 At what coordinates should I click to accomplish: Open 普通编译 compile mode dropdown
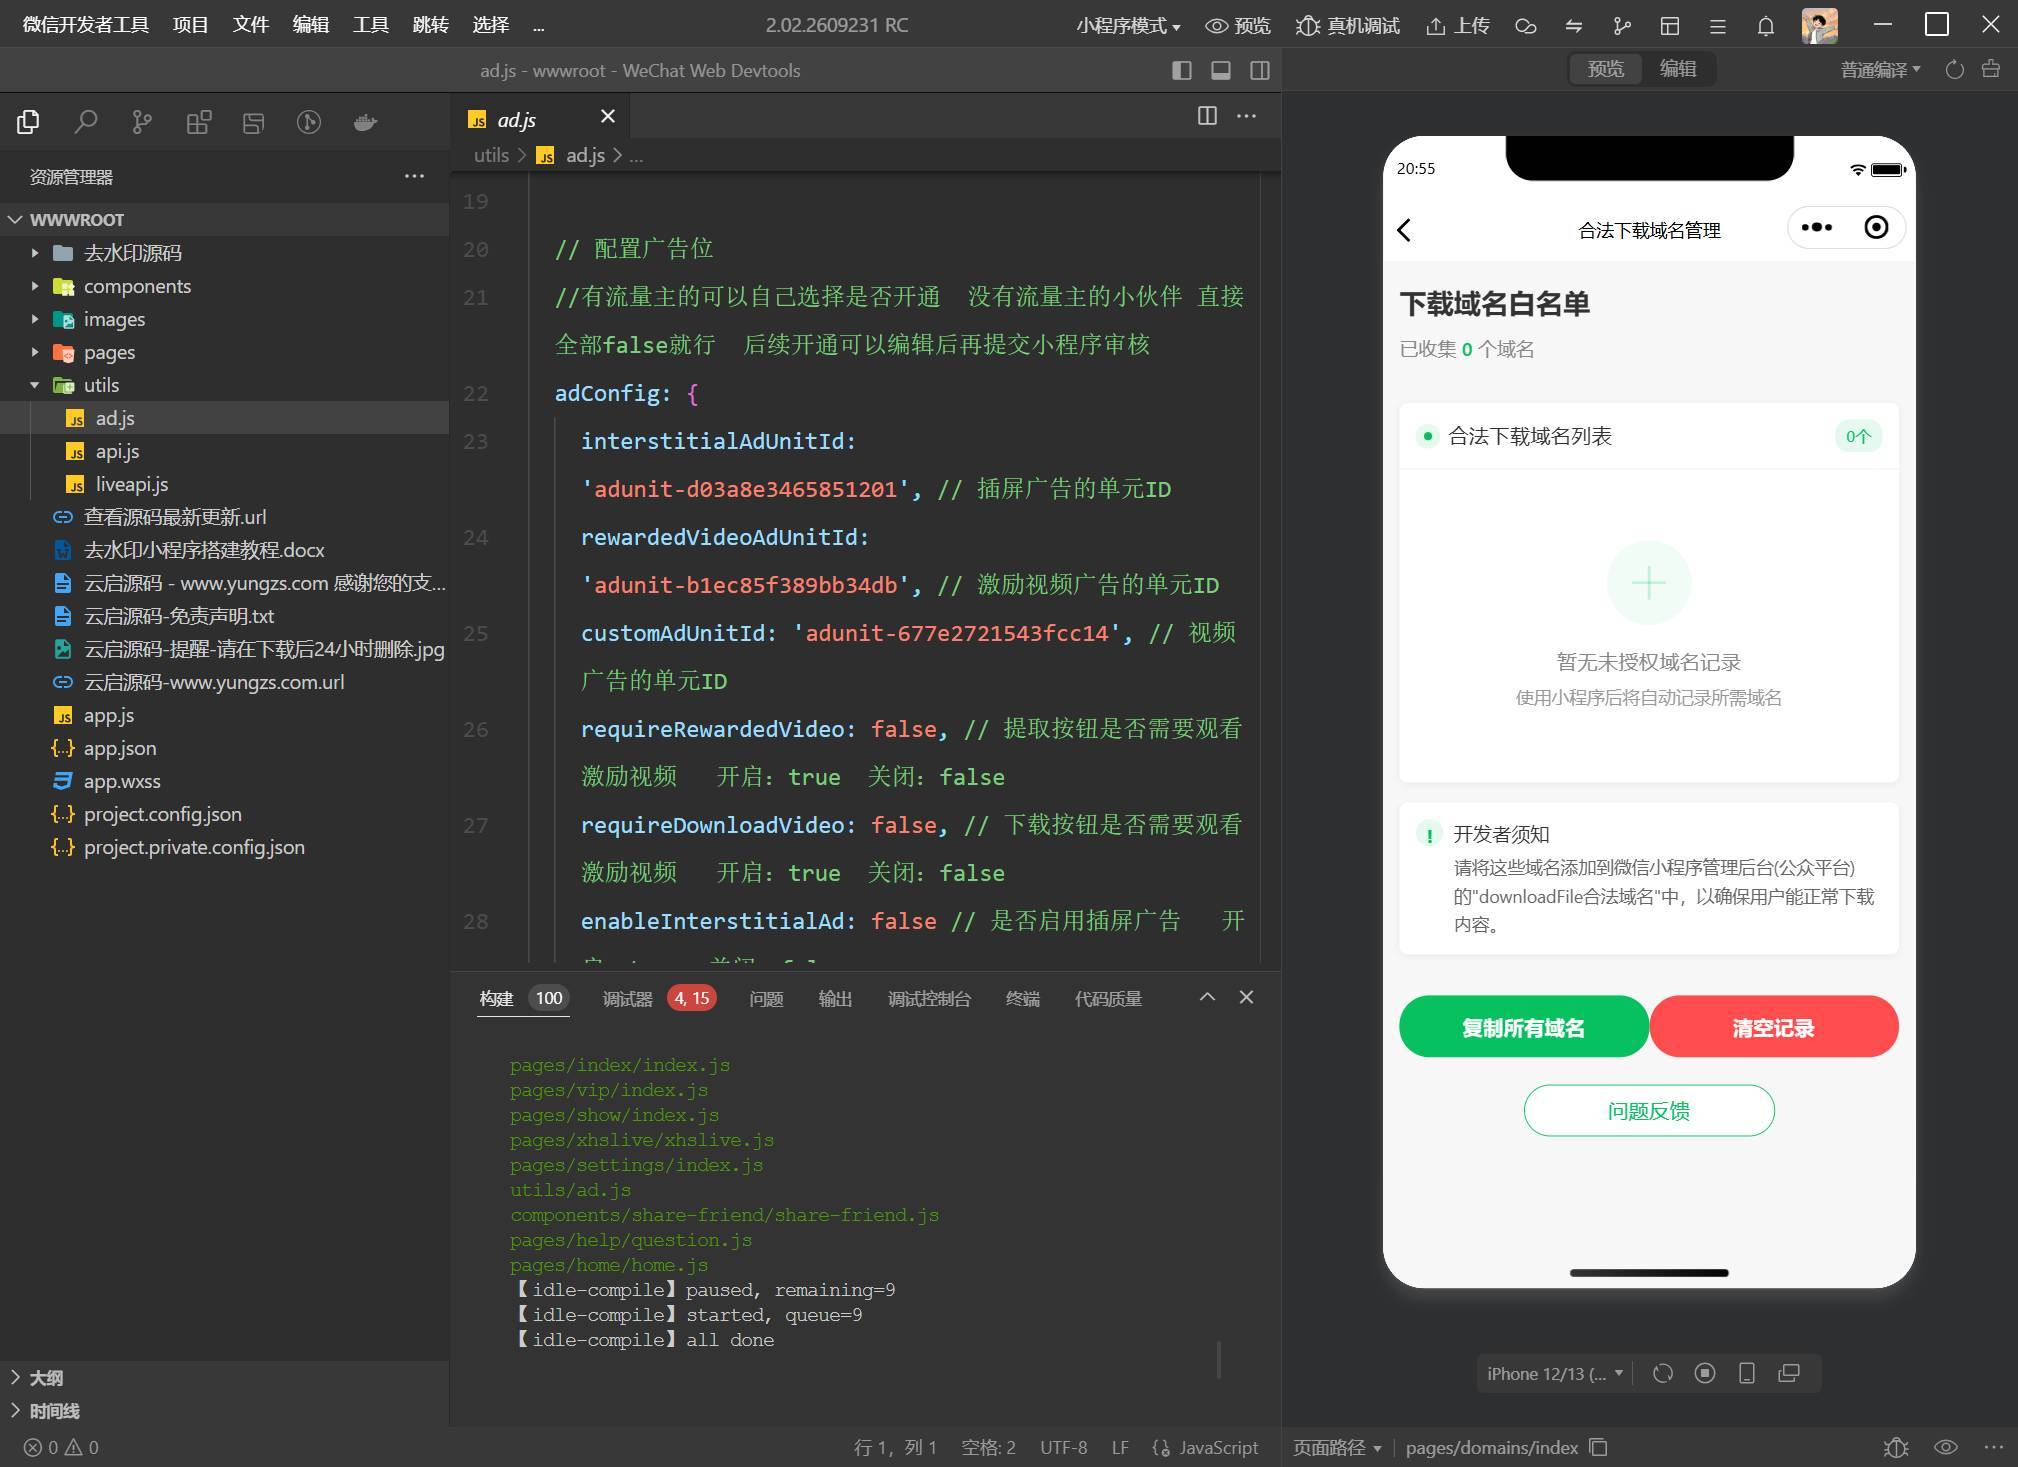point(1880,69)
